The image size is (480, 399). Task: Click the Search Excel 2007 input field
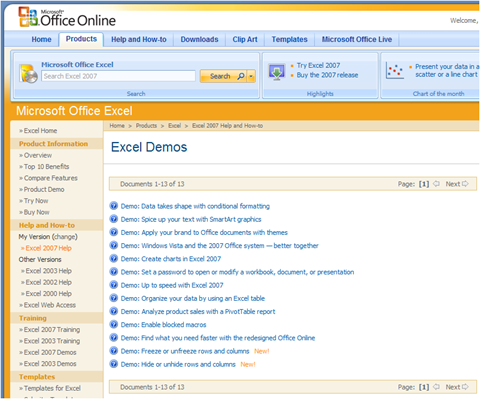pos(118,76)
